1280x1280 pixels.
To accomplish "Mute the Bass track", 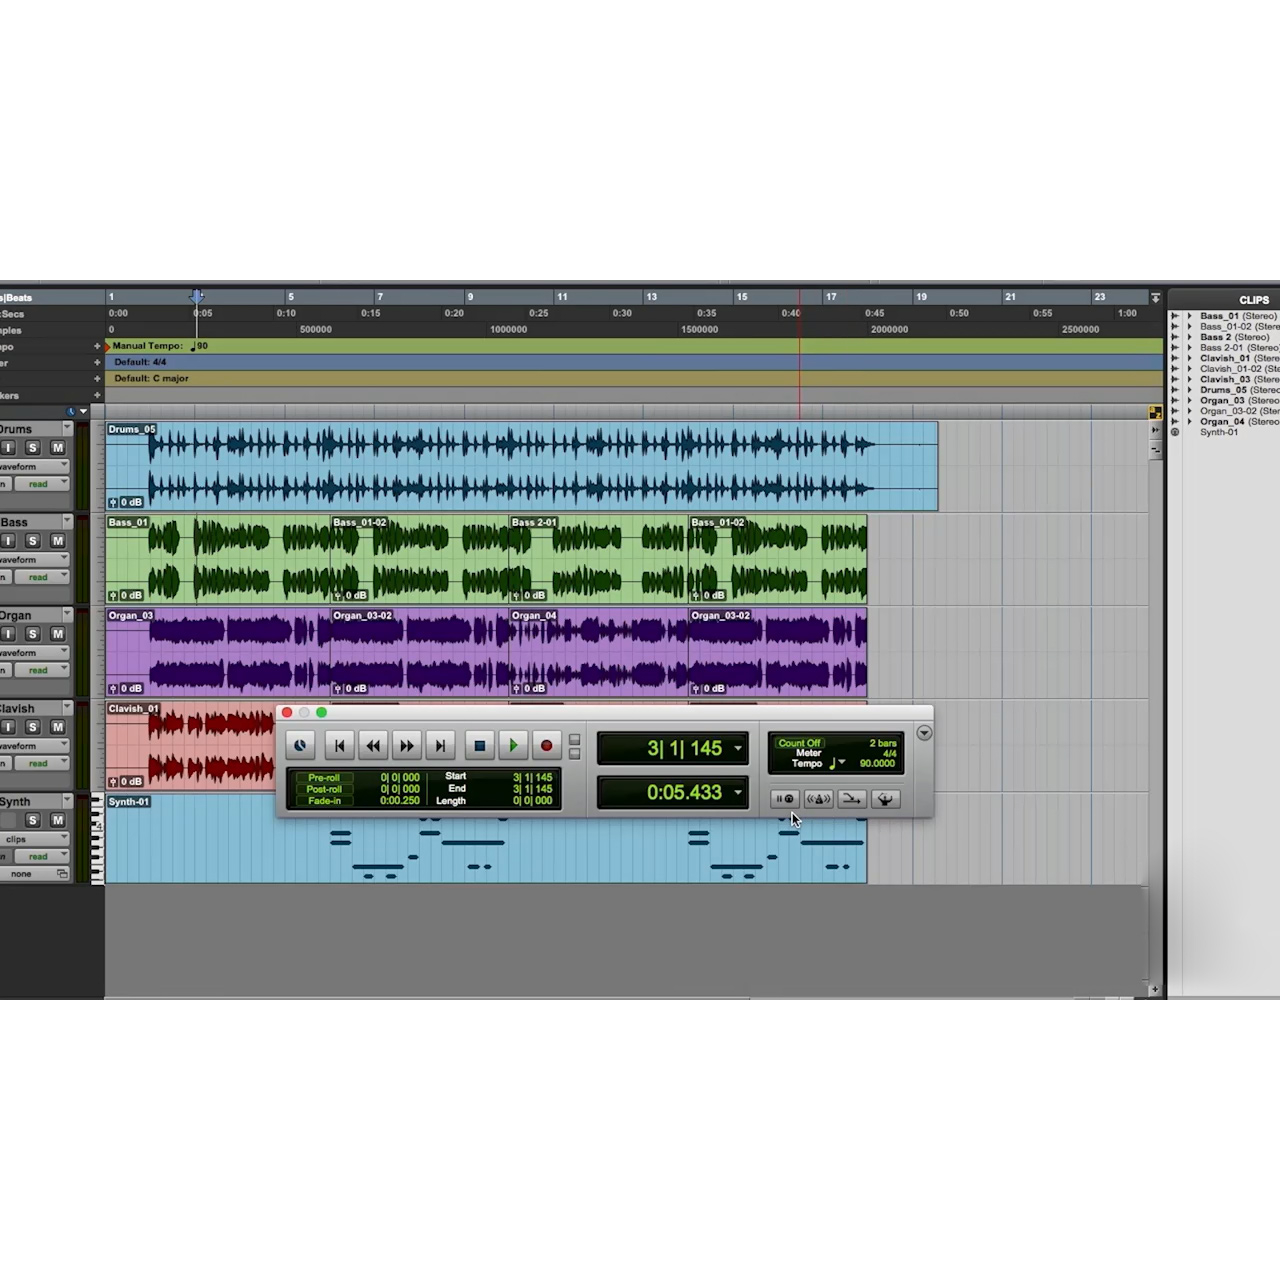I will [58, 541].
